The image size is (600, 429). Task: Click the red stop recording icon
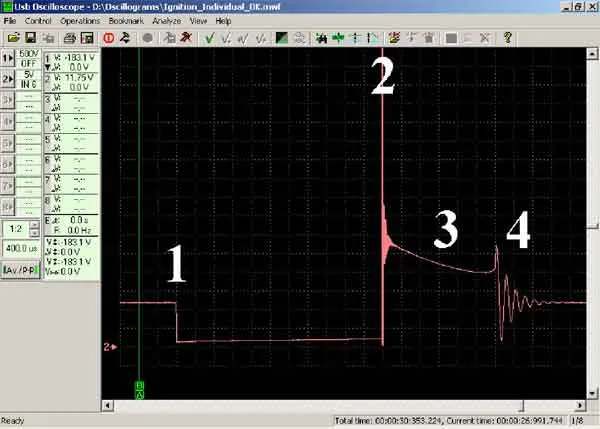[109, 38]
